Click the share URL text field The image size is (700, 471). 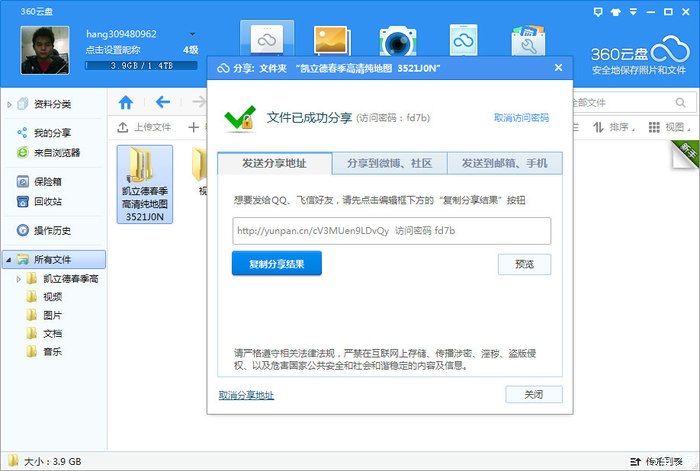coord(391,231)
